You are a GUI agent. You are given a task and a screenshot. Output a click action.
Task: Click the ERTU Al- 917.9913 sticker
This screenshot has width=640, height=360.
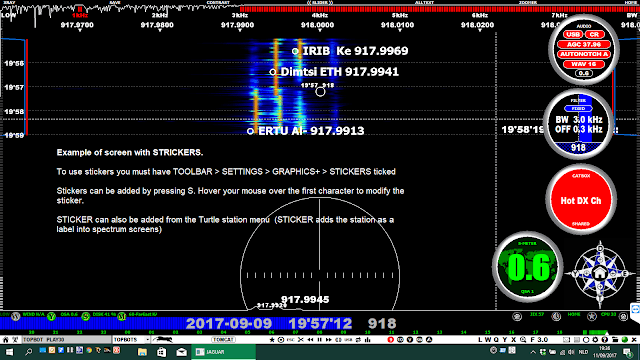point(306,131)
